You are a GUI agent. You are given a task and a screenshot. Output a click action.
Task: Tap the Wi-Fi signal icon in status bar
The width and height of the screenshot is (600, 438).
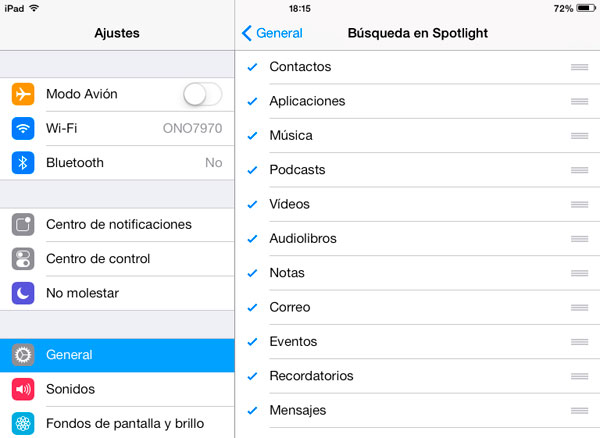[x=34, y=8]
